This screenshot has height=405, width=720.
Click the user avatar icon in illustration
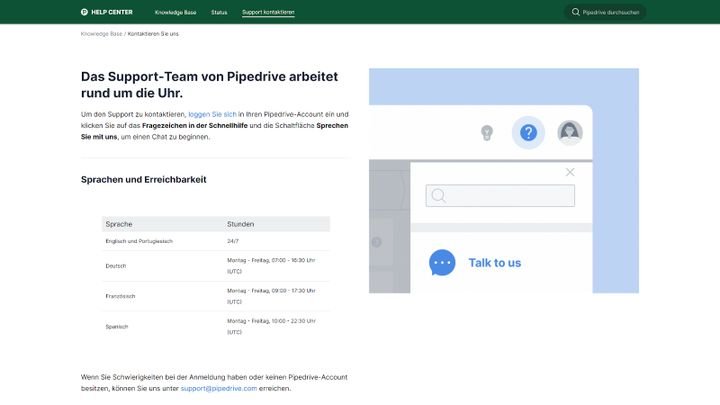(570, 133)
